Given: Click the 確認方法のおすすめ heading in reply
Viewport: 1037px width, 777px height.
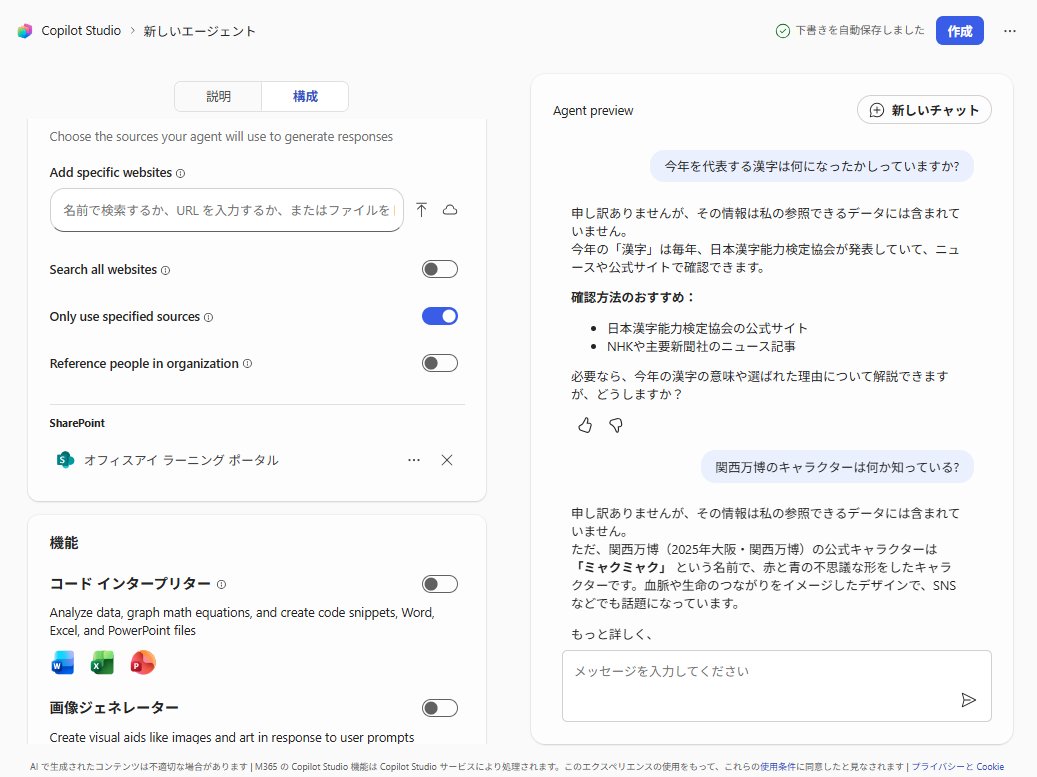Looking at the screenshot, I should click(x=633, y=298).
